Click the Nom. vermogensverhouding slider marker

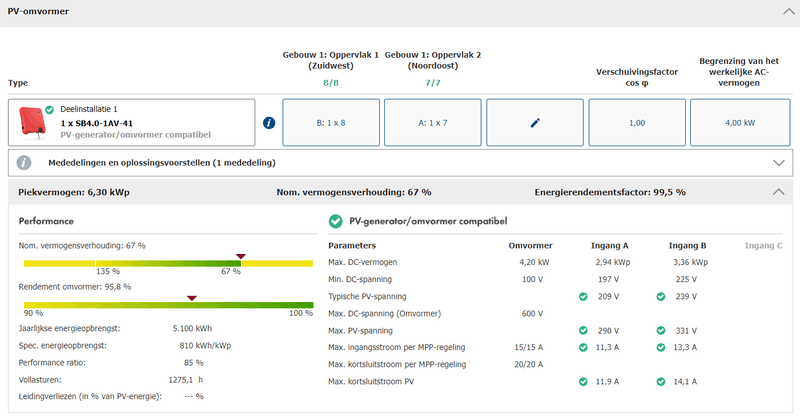coord(240,256)
